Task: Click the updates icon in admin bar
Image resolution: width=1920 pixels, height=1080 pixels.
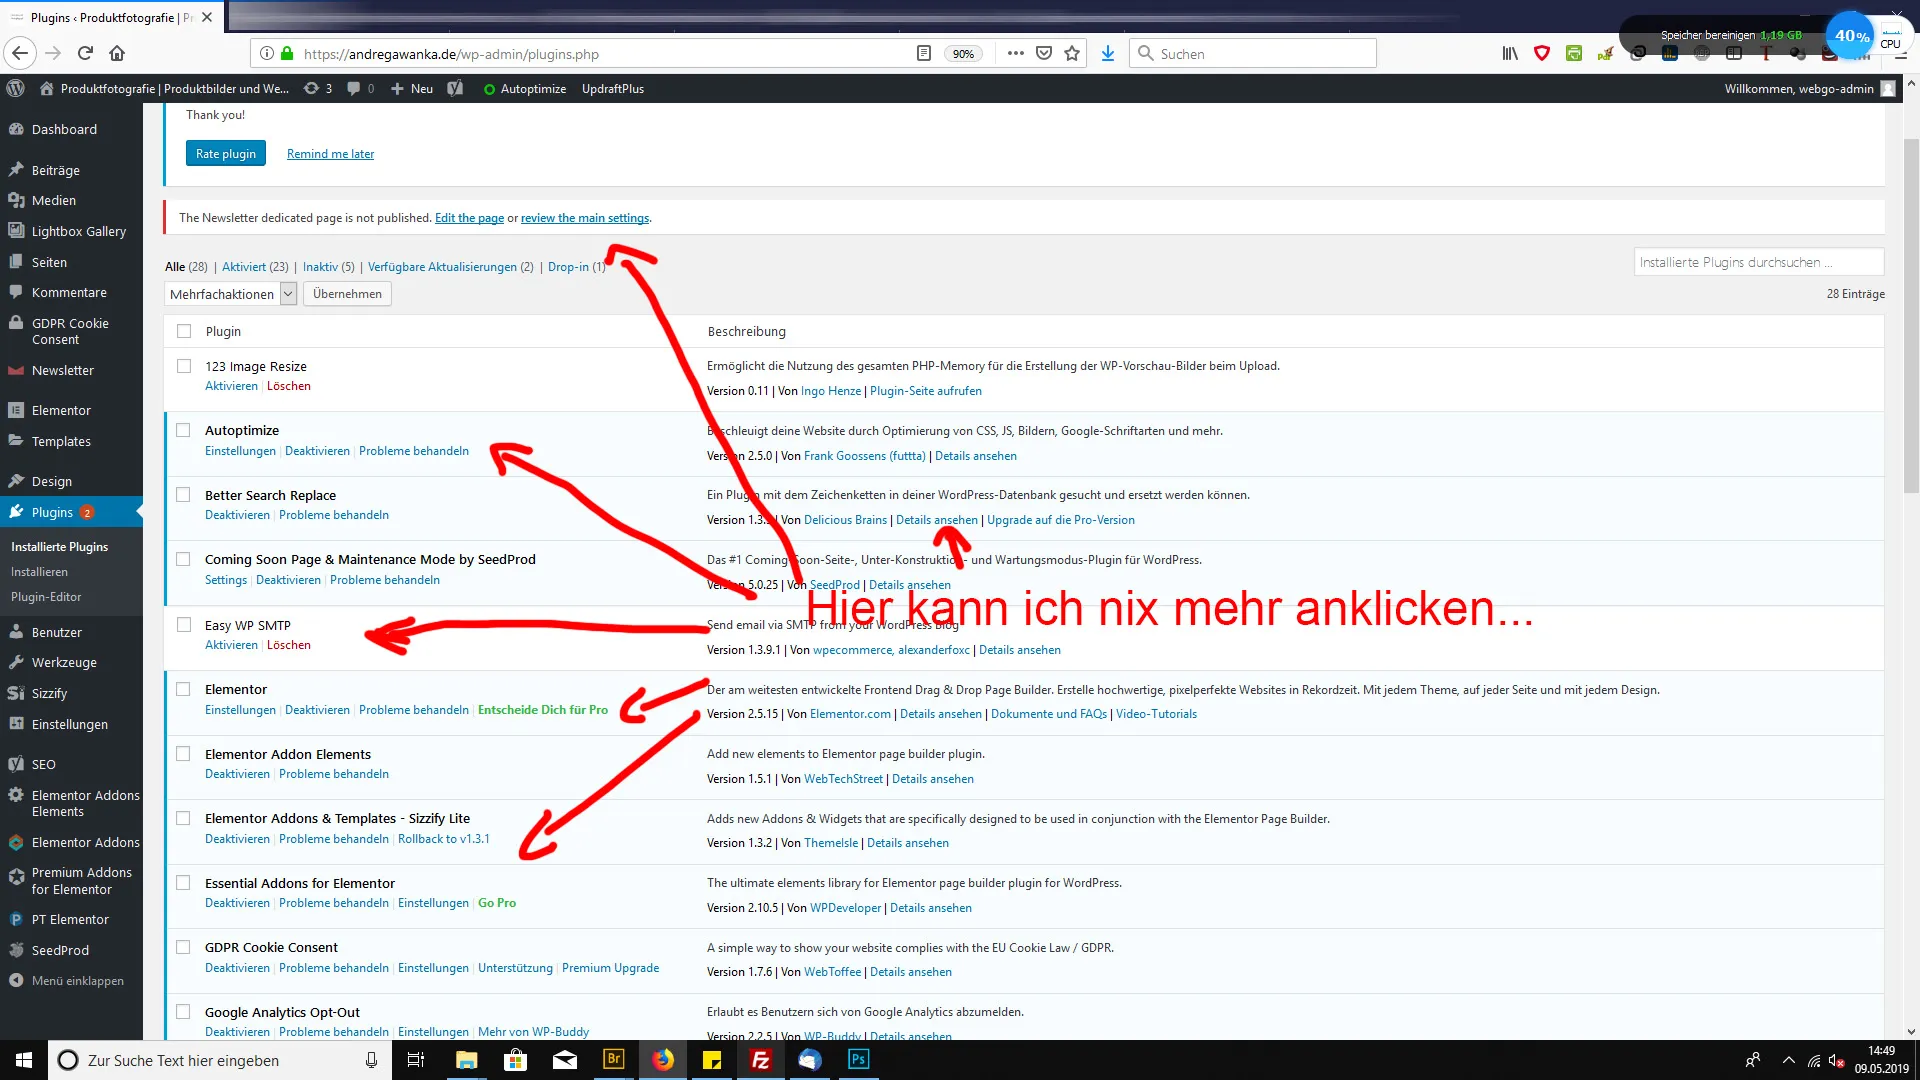Action: [x=312, y=89]
